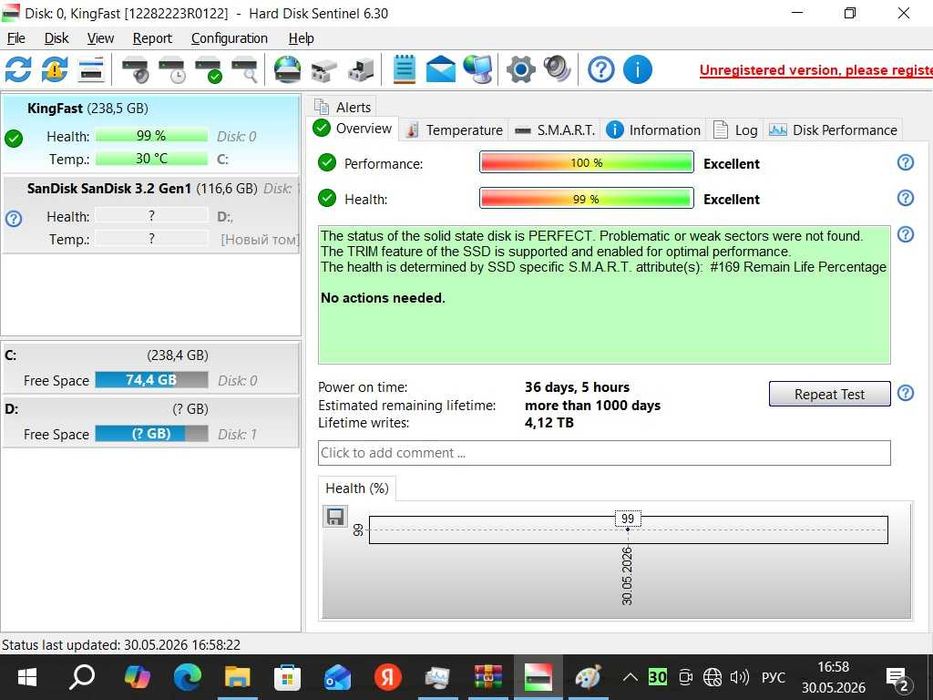
Task: Switch to the Disk Performance tab
Action: (x=833, y=130)
